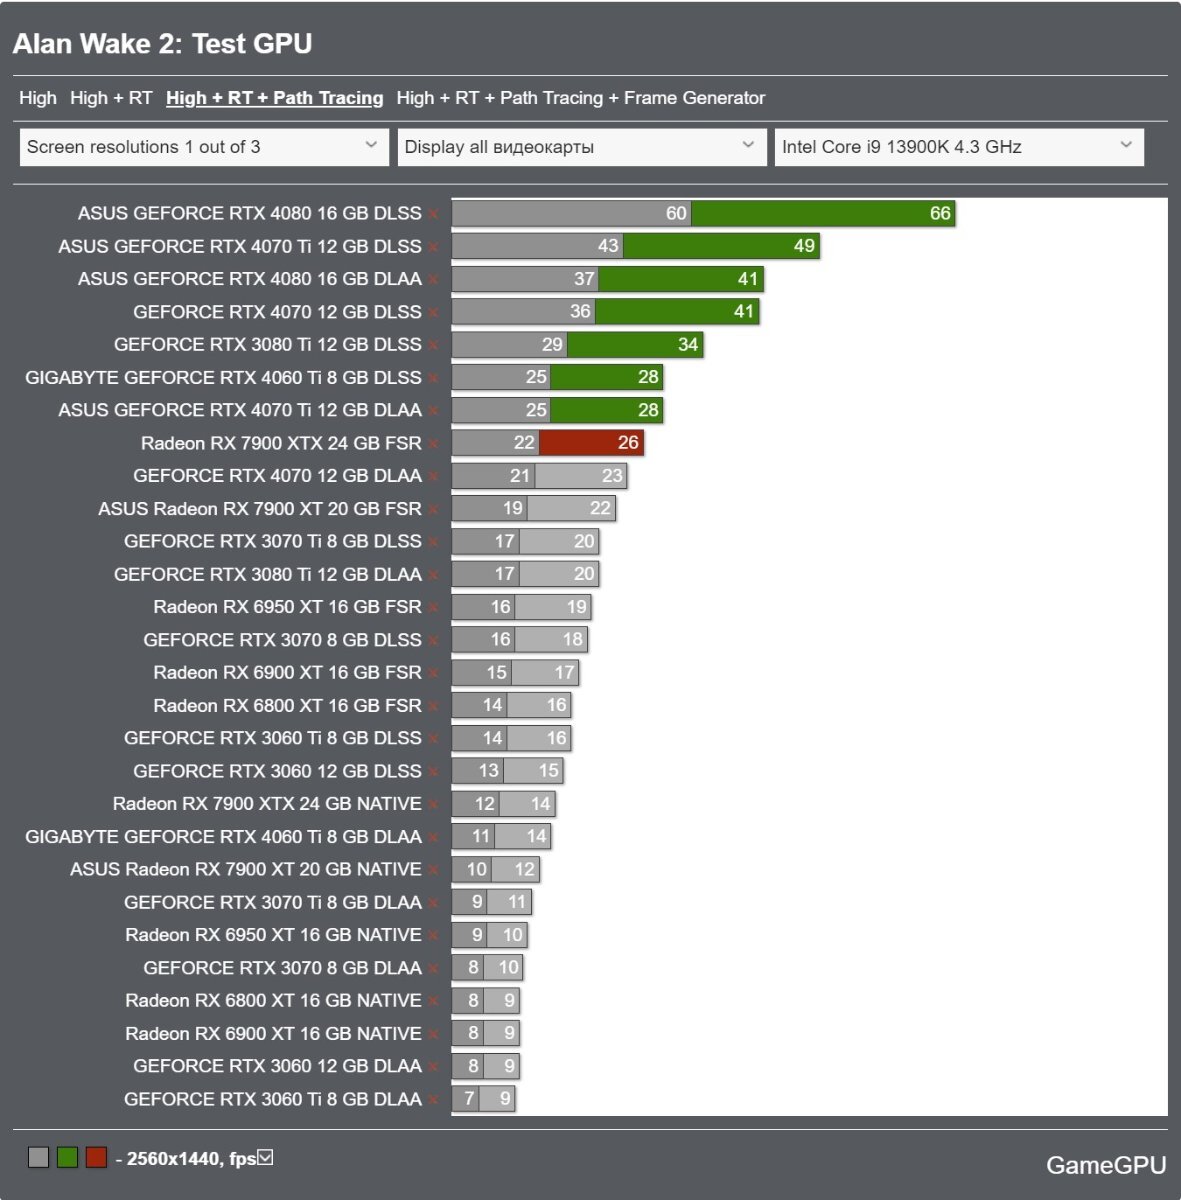Switch to the High + RT tab
Viewport: 1181px width, 1200px height.
[x=111, y=98]
